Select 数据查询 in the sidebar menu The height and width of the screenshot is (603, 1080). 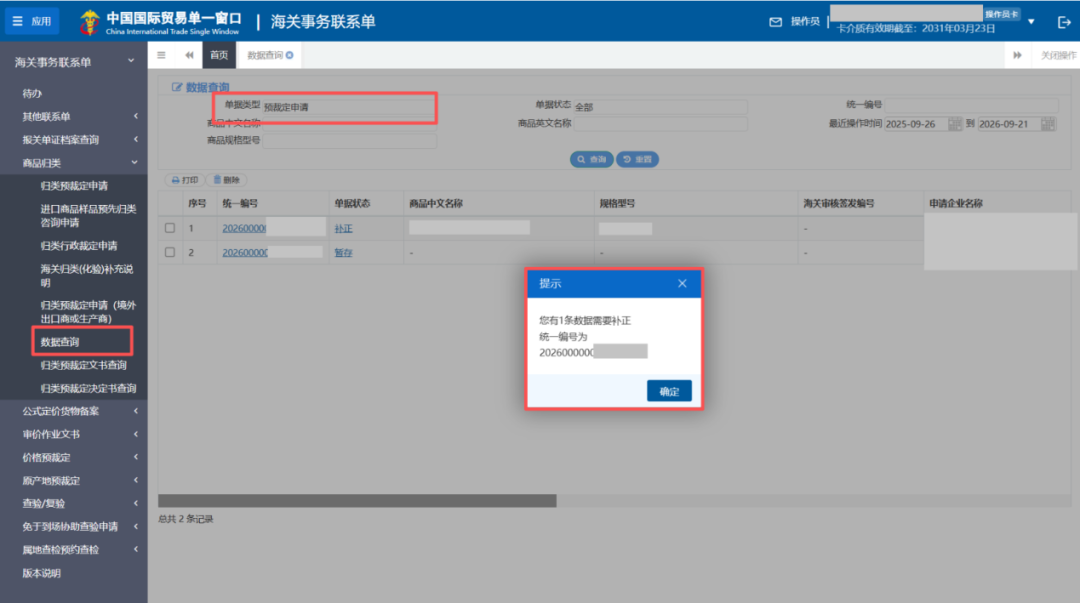[60, 342]
